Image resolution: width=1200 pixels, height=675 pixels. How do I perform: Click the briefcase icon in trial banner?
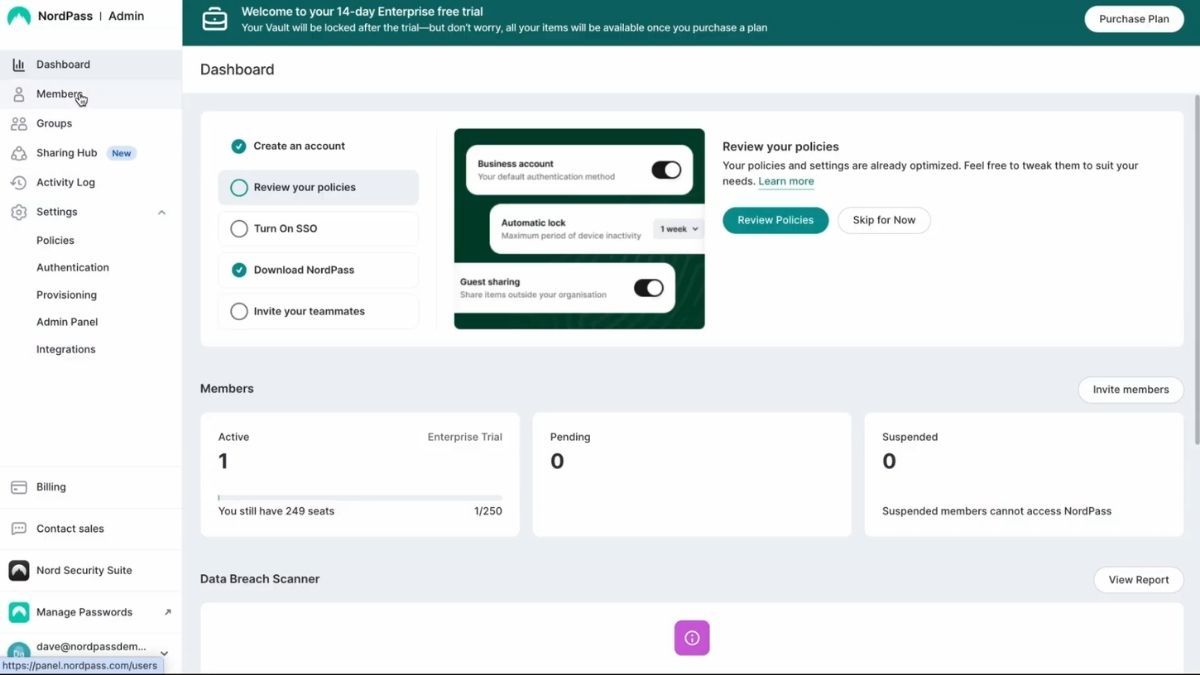(215, 19)
